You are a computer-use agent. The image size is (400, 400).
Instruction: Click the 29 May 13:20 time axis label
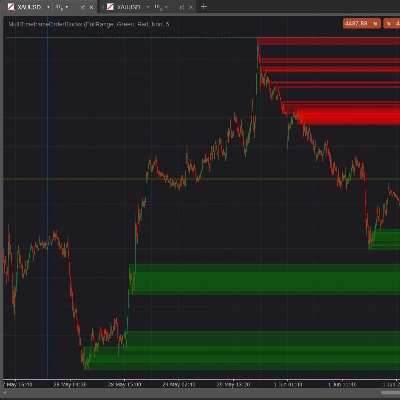[233, 384]
